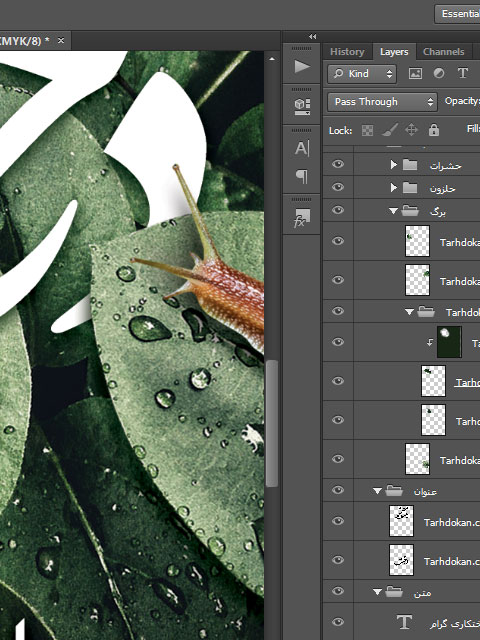This screenshot has height=640, width=480.
Task: Filter layers by type T icon
Action: coord(462,73)
